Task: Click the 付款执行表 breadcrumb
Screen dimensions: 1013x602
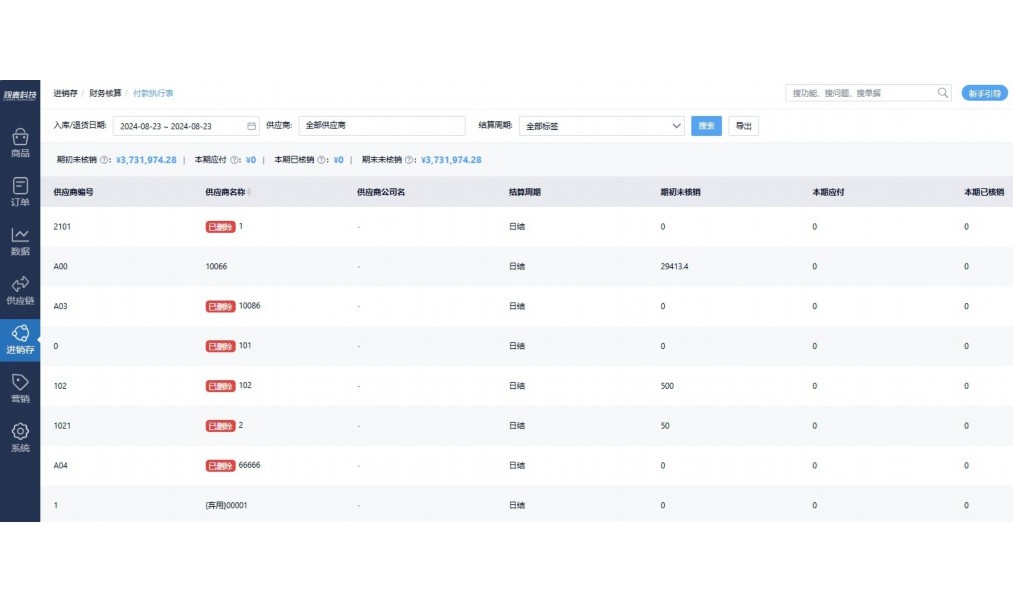Action: [153, 93]
